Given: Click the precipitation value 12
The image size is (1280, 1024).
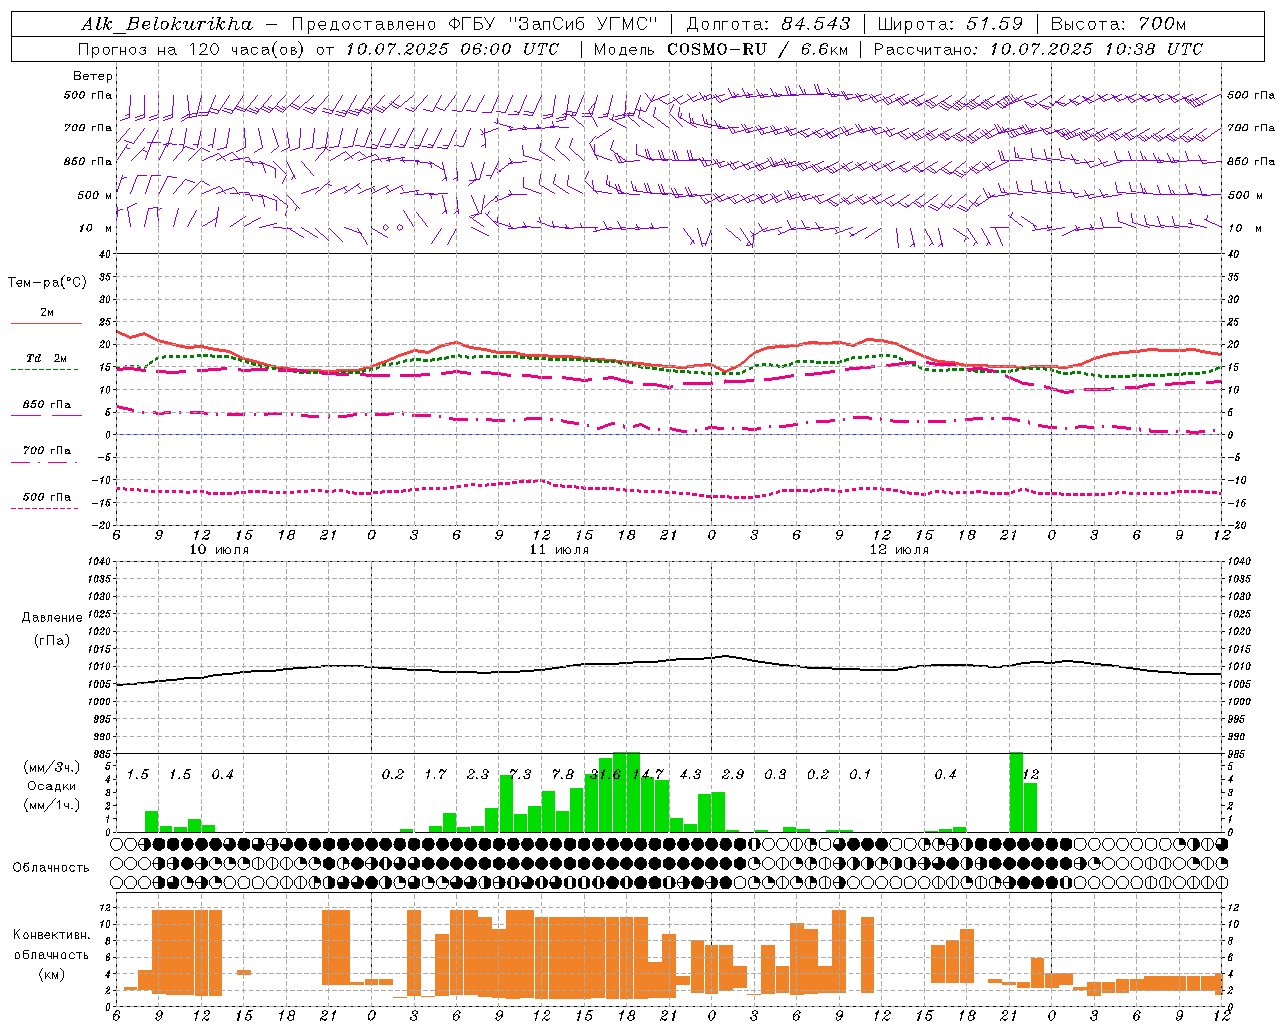Looking at the screenshot, I should [x=1031, y=775].
